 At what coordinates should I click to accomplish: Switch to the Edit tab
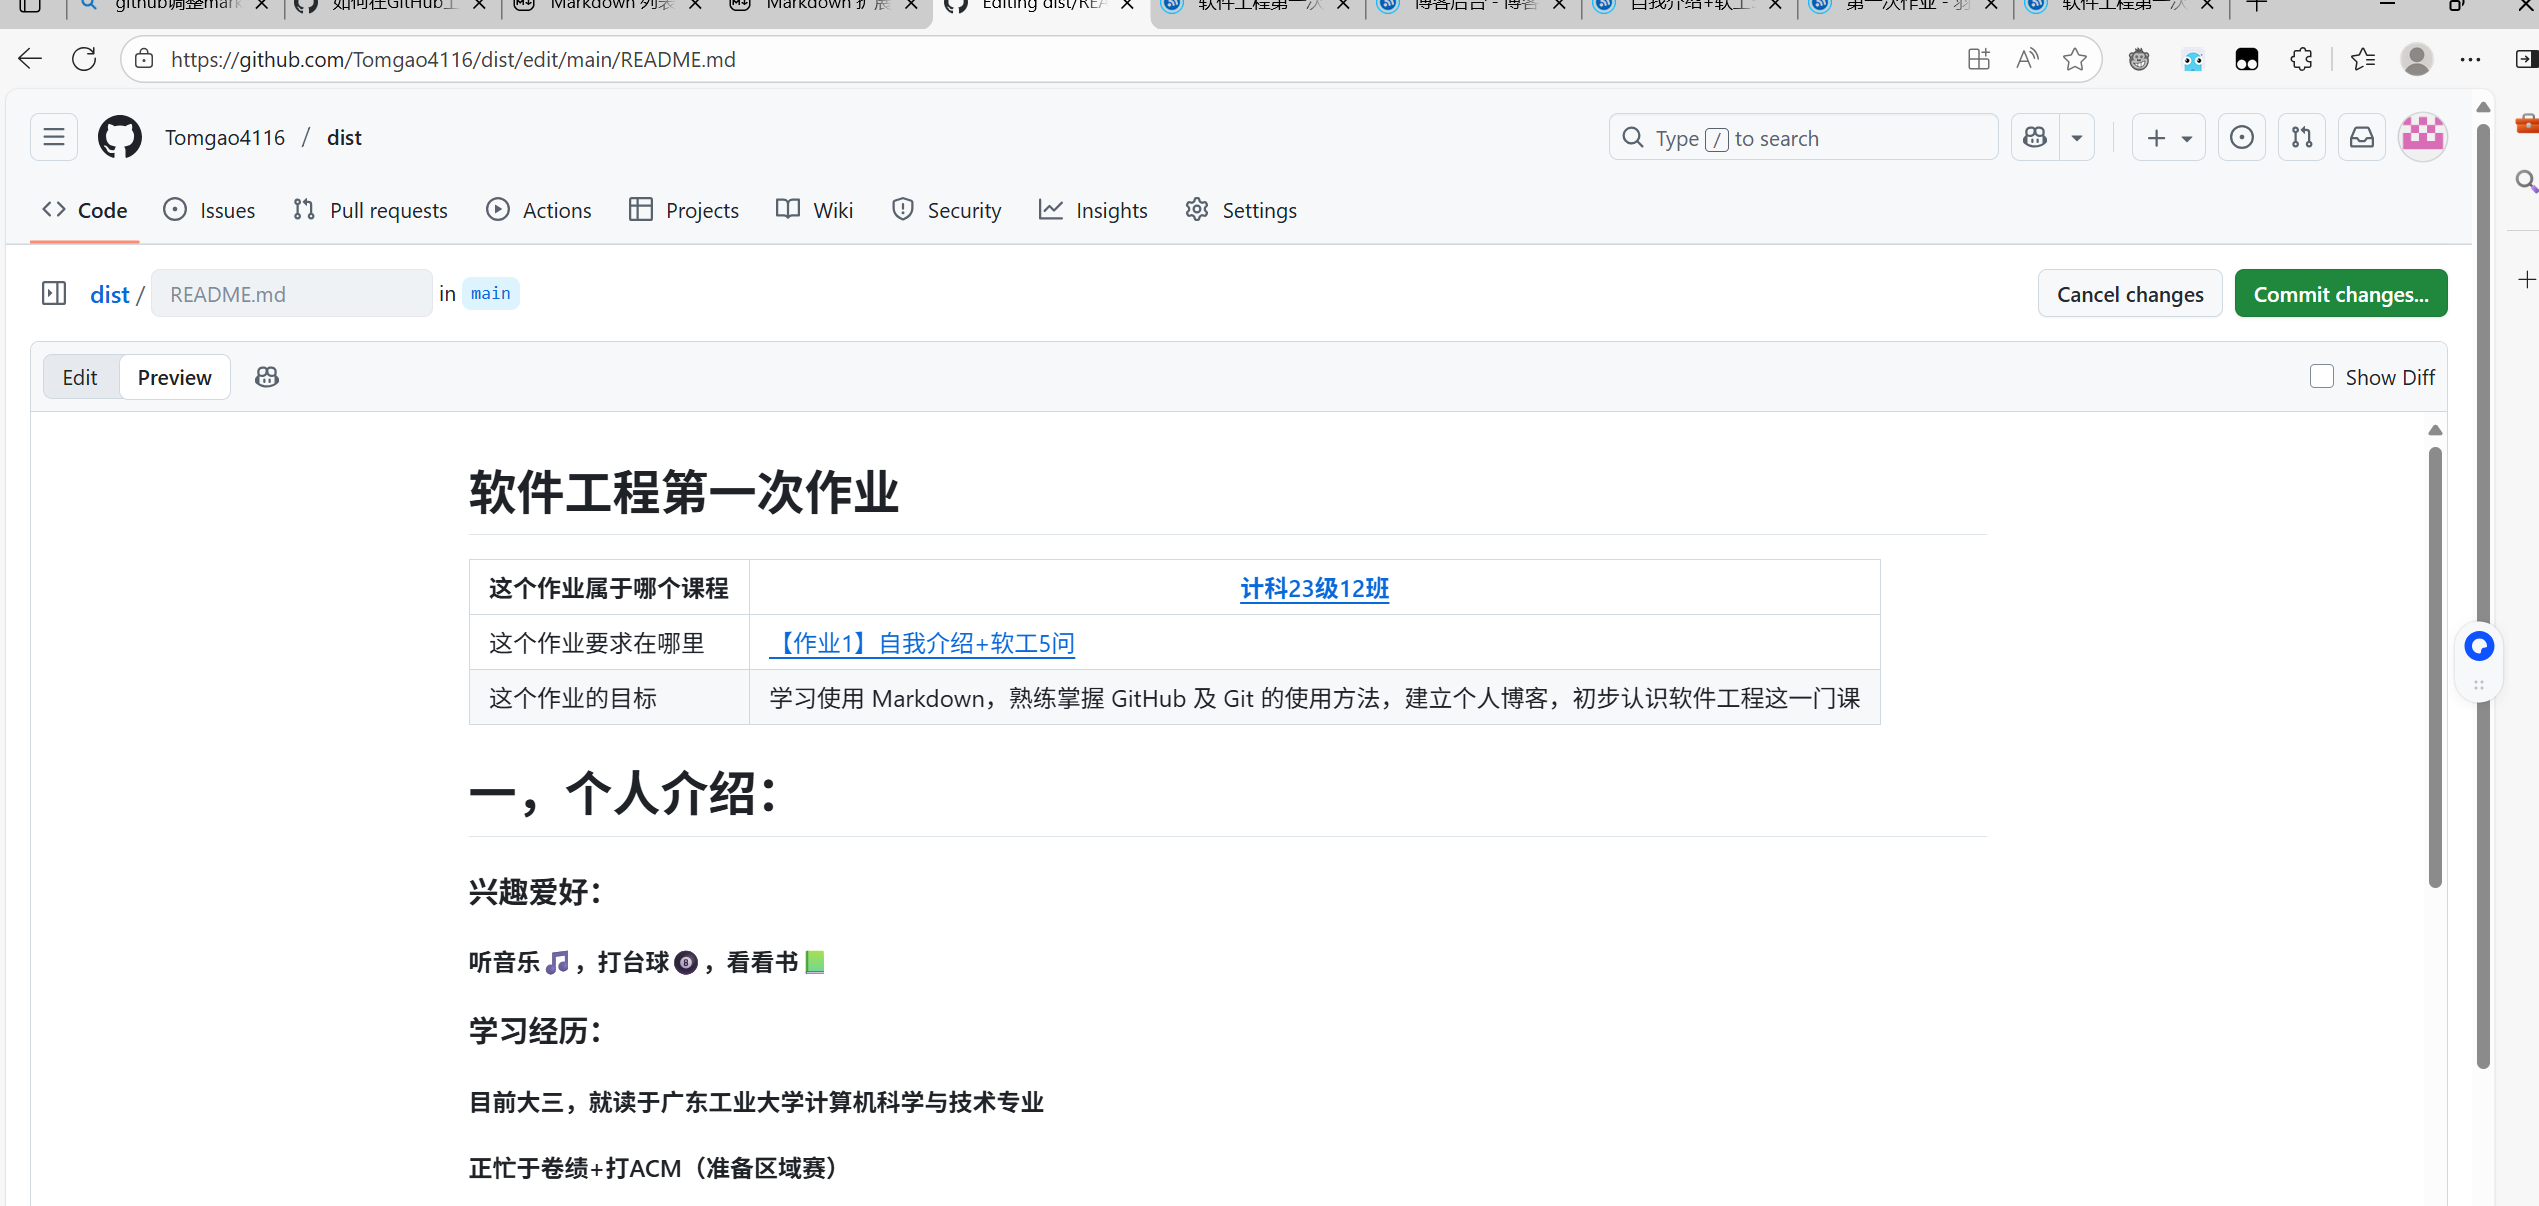[x=79, y=377]
